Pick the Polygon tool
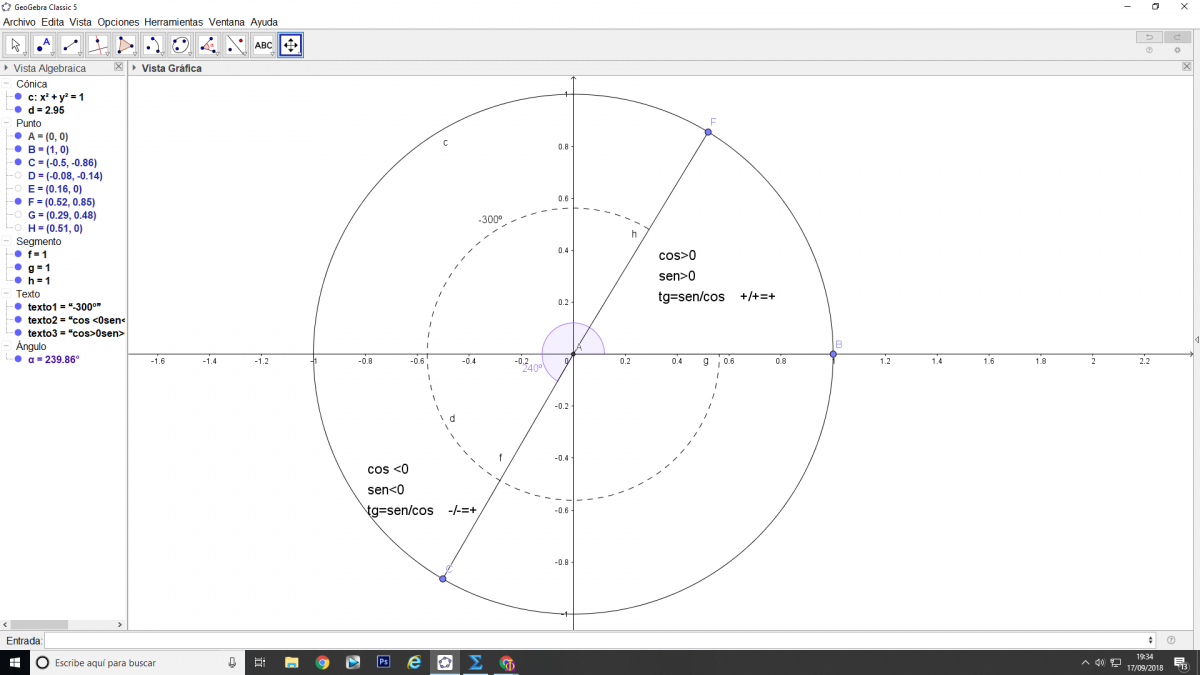 [x=125, y=45]
